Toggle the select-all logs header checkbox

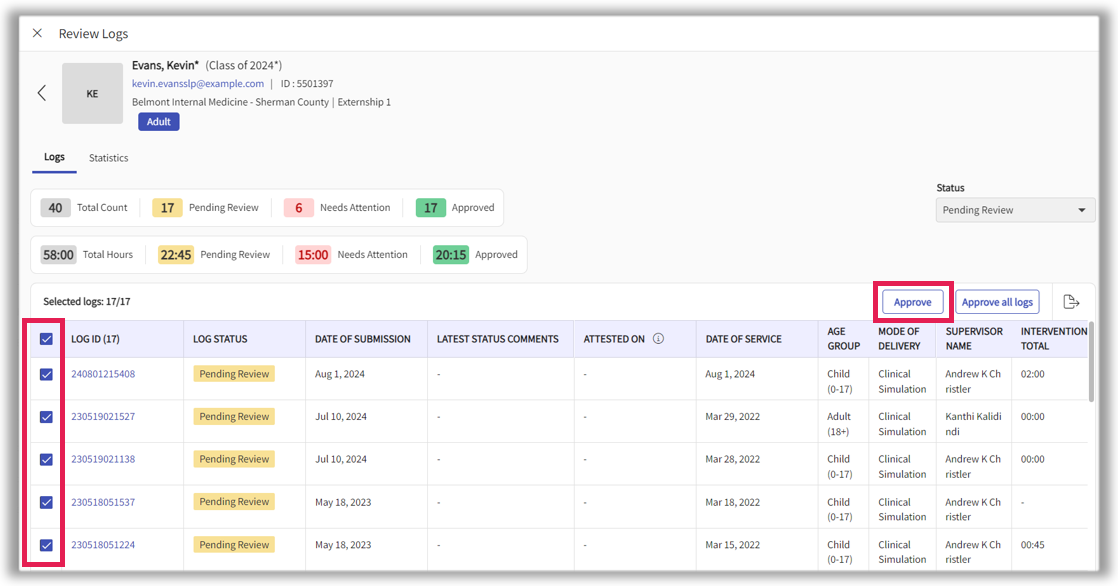(x=46, y=339)
